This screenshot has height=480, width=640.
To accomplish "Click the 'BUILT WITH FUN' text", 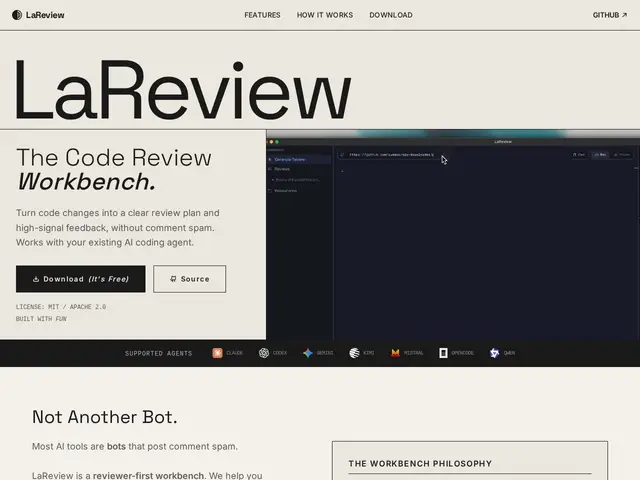I will (41, 319).
